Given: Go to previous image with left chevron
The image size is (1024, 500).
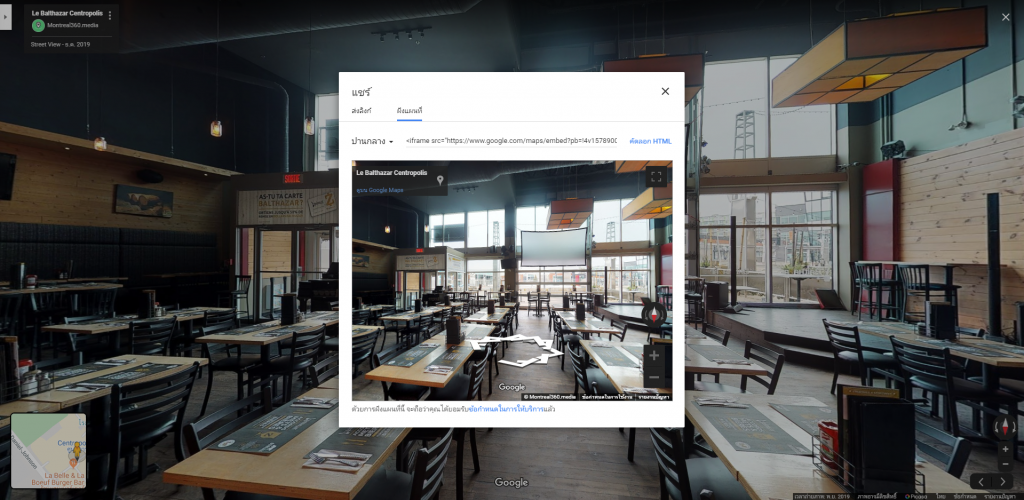Looking at the screenshot, I should point(981,482).
